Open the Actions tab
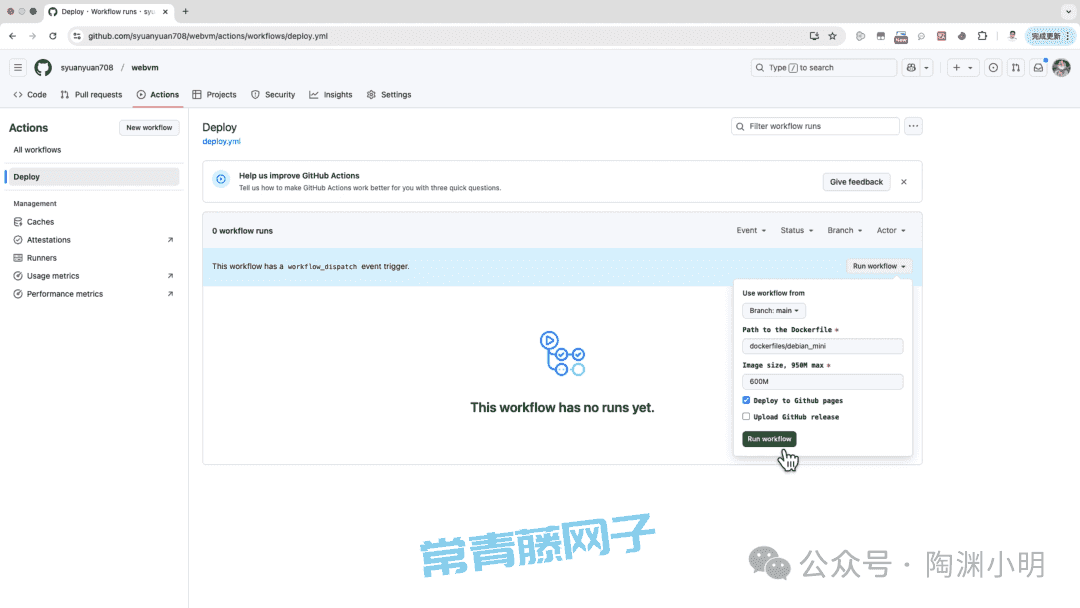Image resolution: width=1080 pixels, height=608 pixels. tap(158, 94)
